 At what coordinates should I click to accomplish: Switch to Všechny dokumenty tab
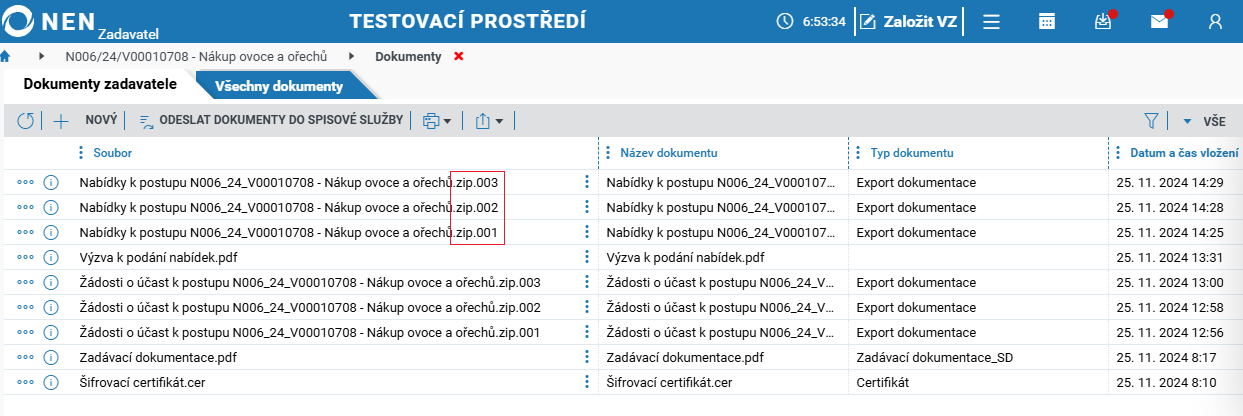coord(279,86)
